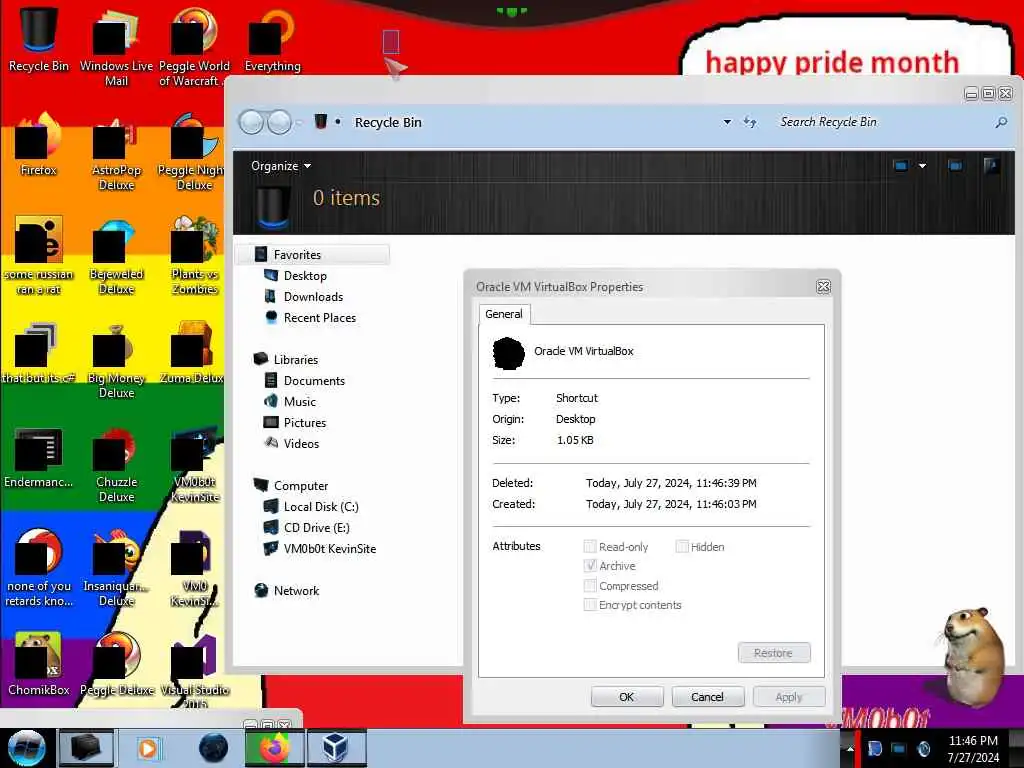
Task: Select Peggle Deluxe desktop icon
Action: [116, 663]
